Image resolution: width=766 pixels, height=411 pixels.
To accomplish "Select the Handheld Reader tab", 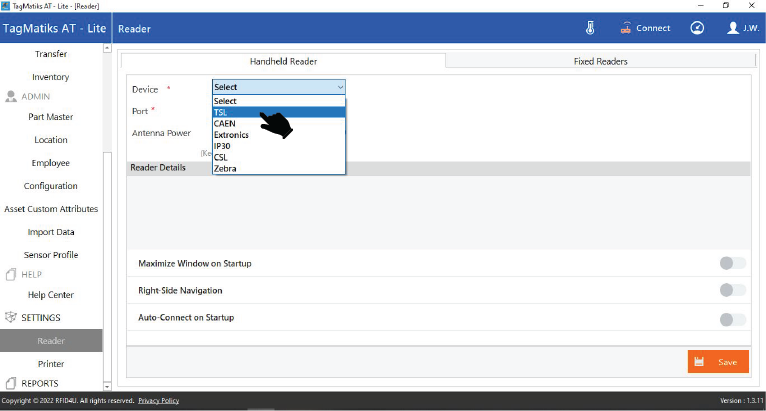I will pos(283,61).
